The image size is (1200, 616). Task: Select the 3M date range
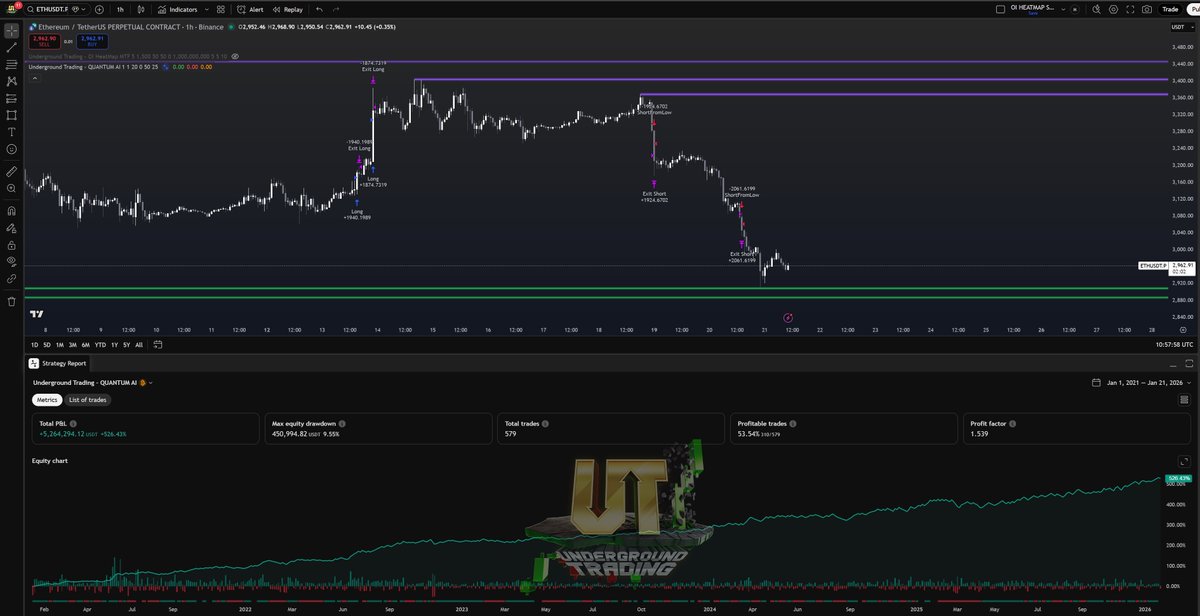[72, 344]
